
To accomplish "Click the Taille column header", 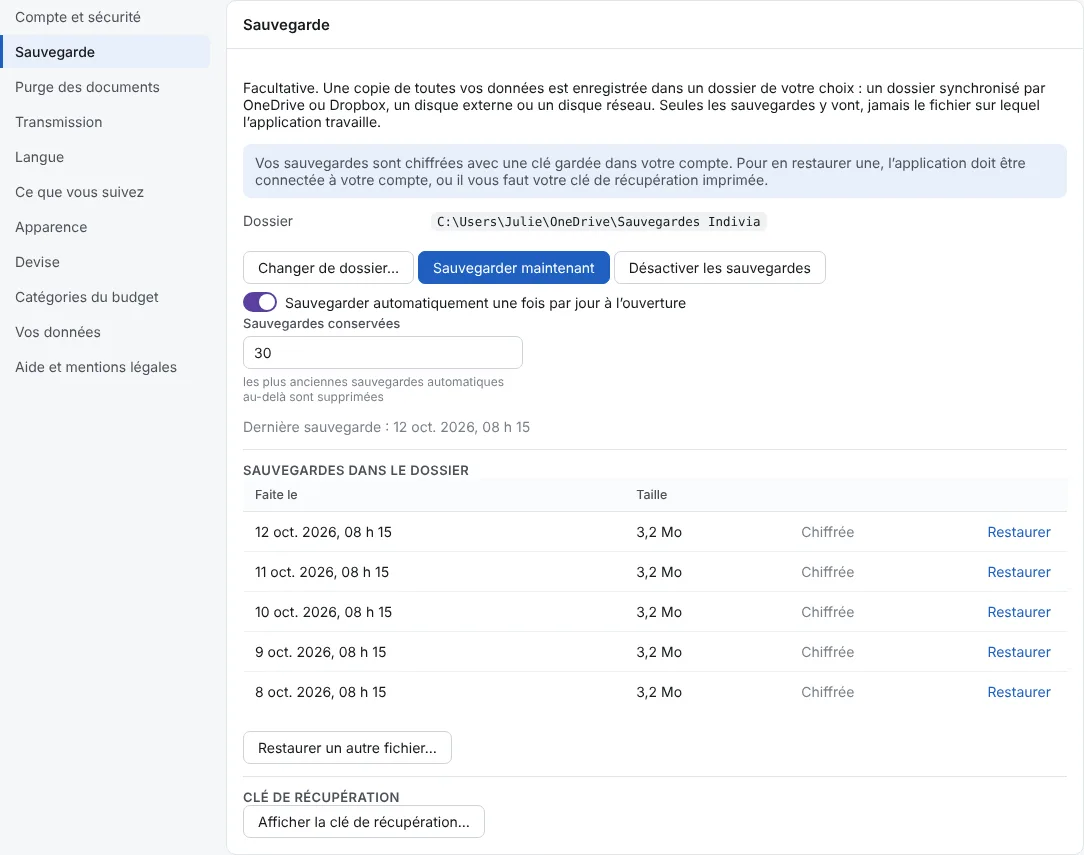I will pos(651,495).
